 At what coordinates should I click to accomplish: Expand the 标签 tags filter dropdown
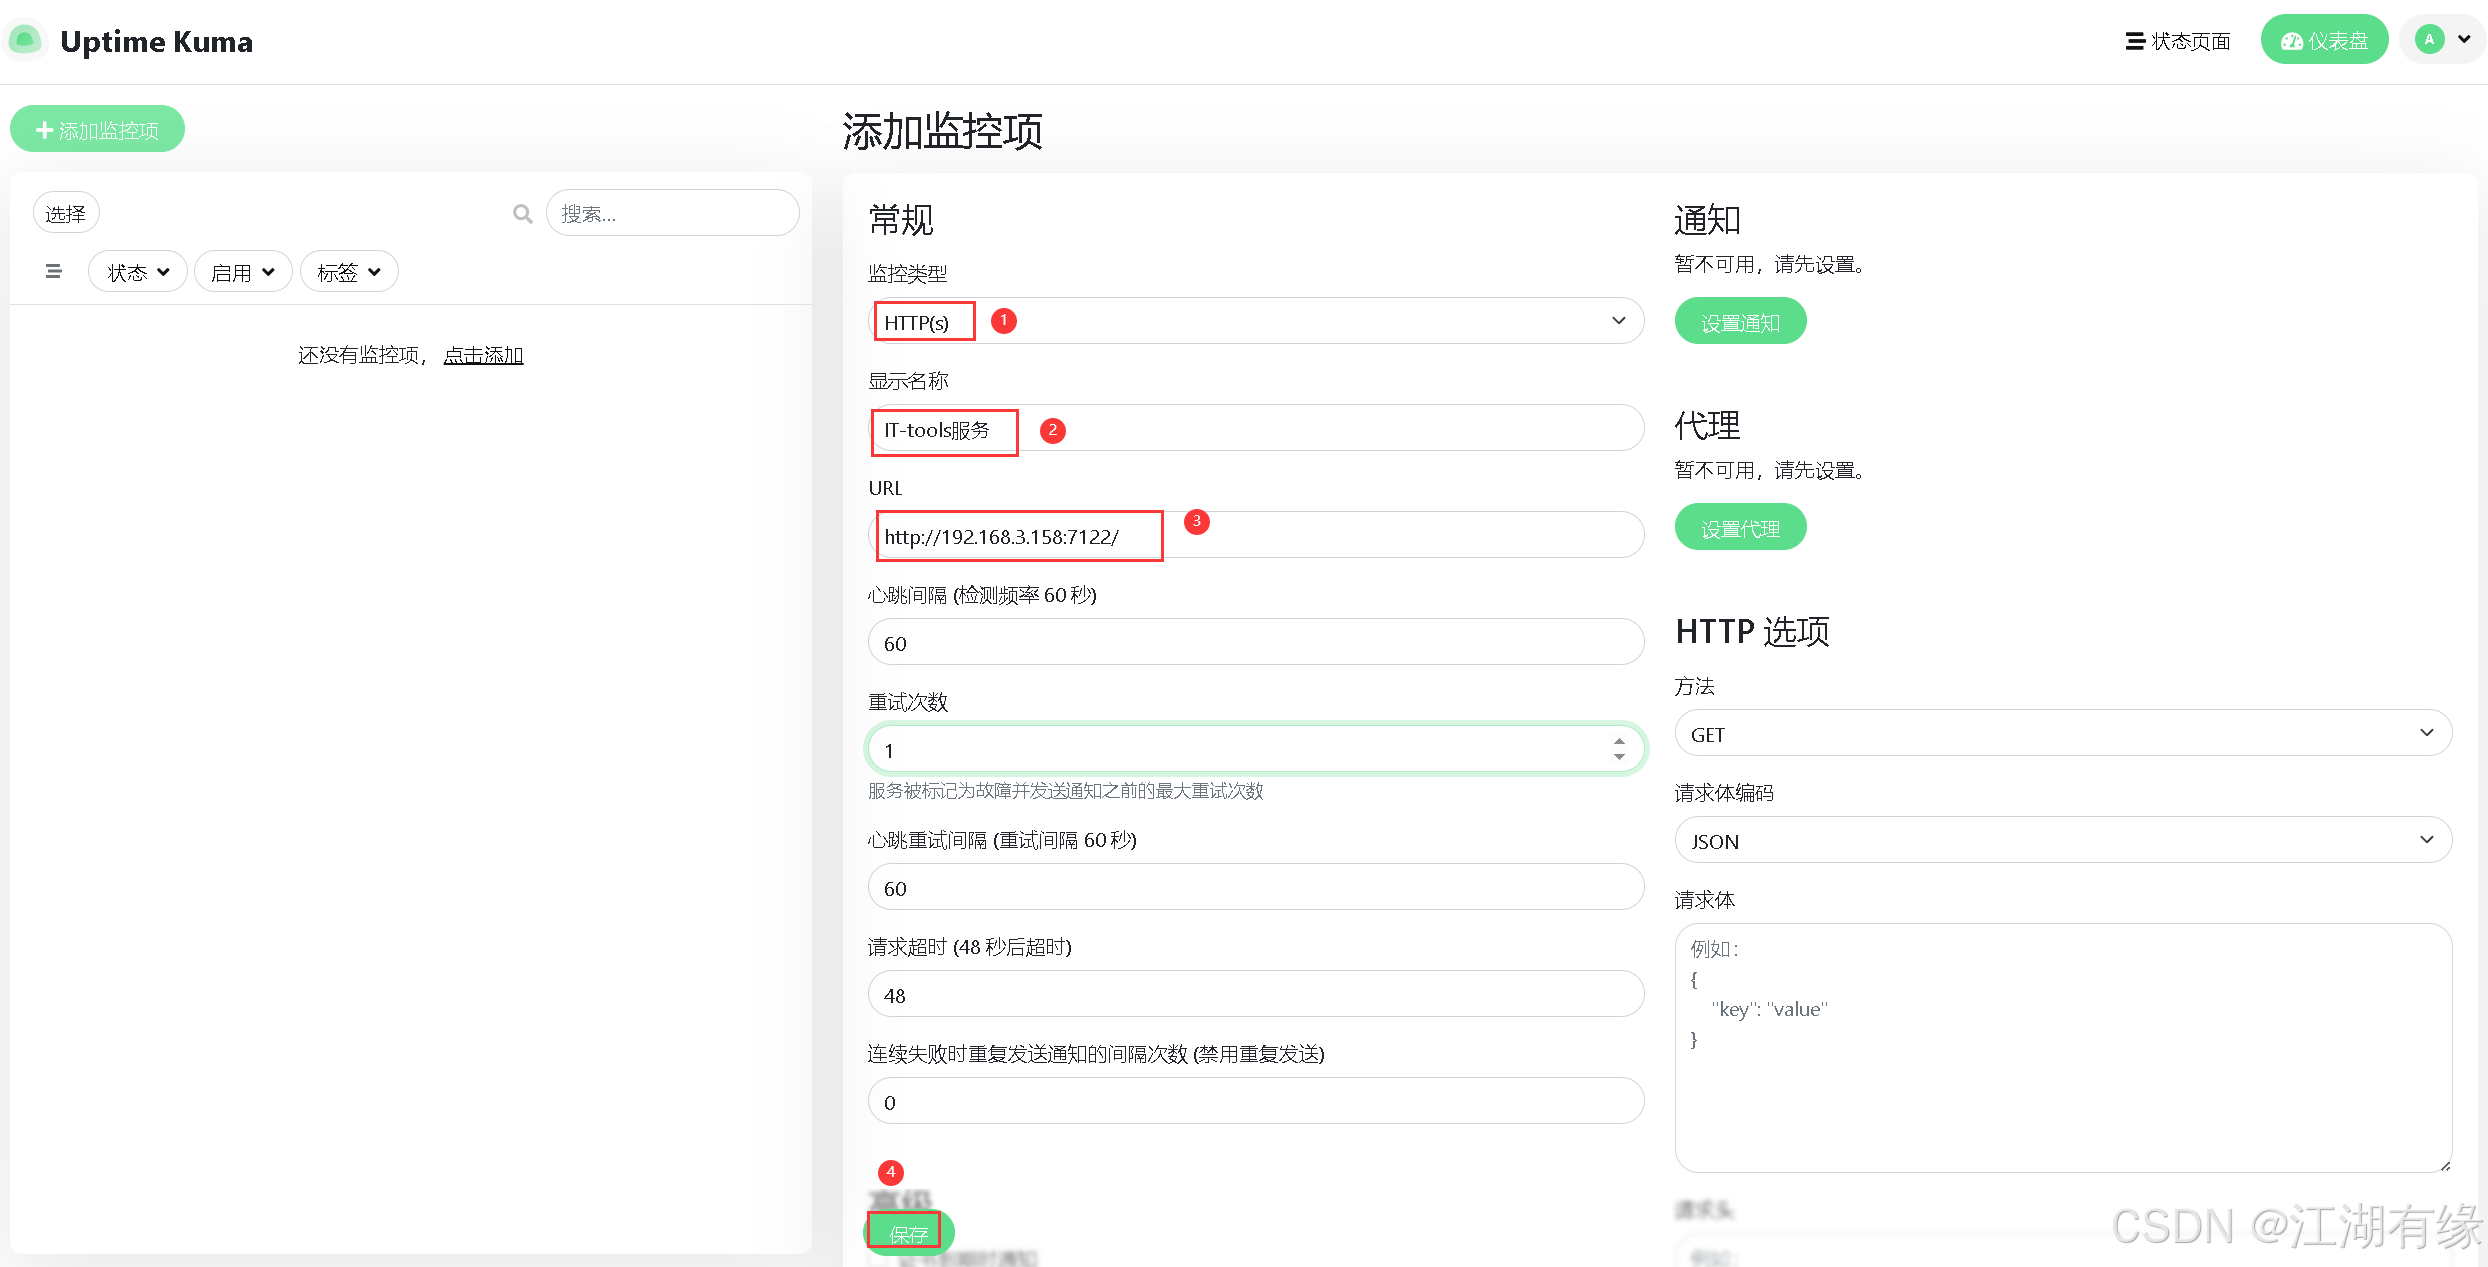coord(348,272)
